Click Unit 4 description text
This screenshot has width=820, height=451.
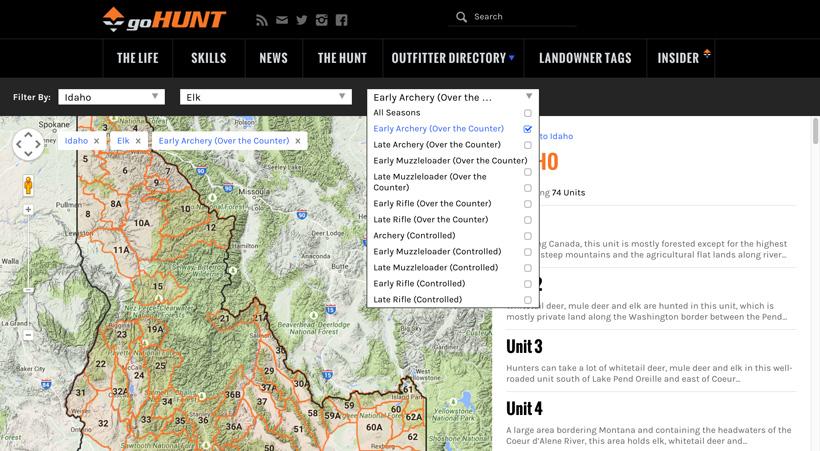pos(648,435)
